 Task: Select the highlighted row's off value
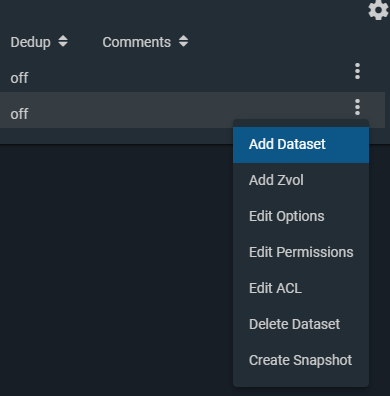tap(19, 114)
